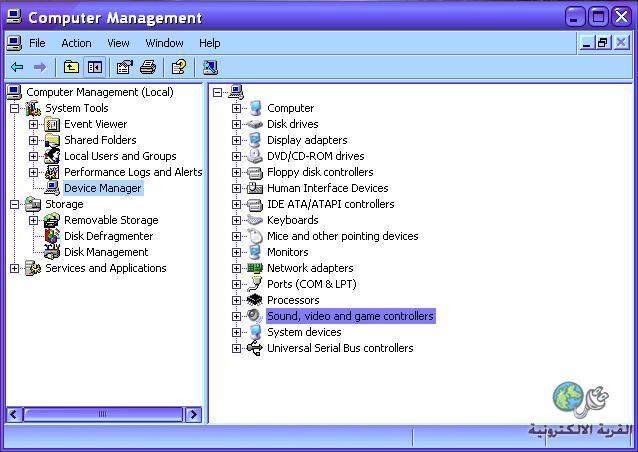
Task: Click the Human Interface Devices icon
Action: tap(255, 188)
